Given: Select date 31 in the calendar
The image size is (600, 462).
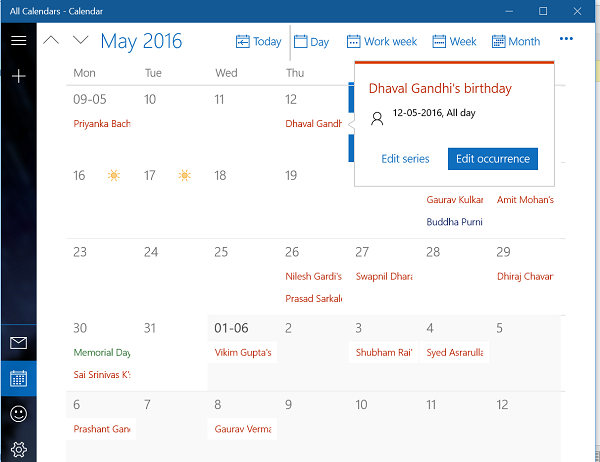Looking at the screenshot, I should [150, 328].
